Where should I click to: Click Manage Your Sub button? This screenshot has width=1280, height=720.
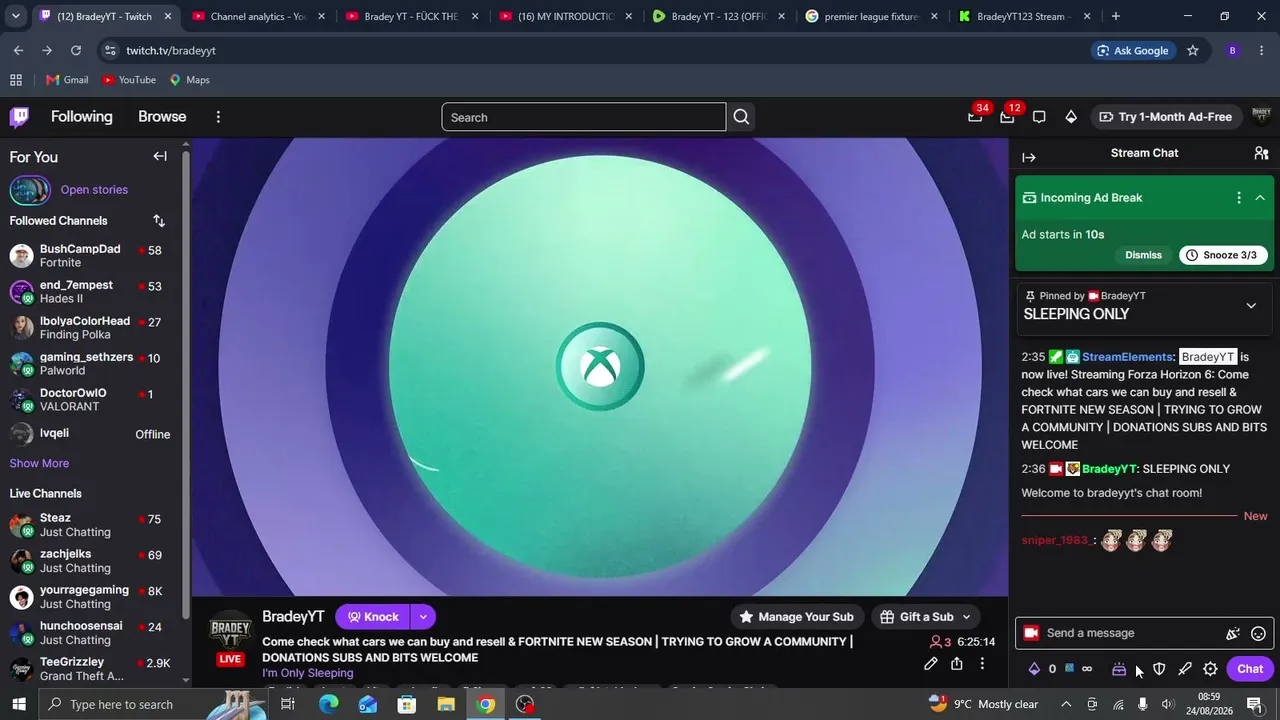[796, 617]
